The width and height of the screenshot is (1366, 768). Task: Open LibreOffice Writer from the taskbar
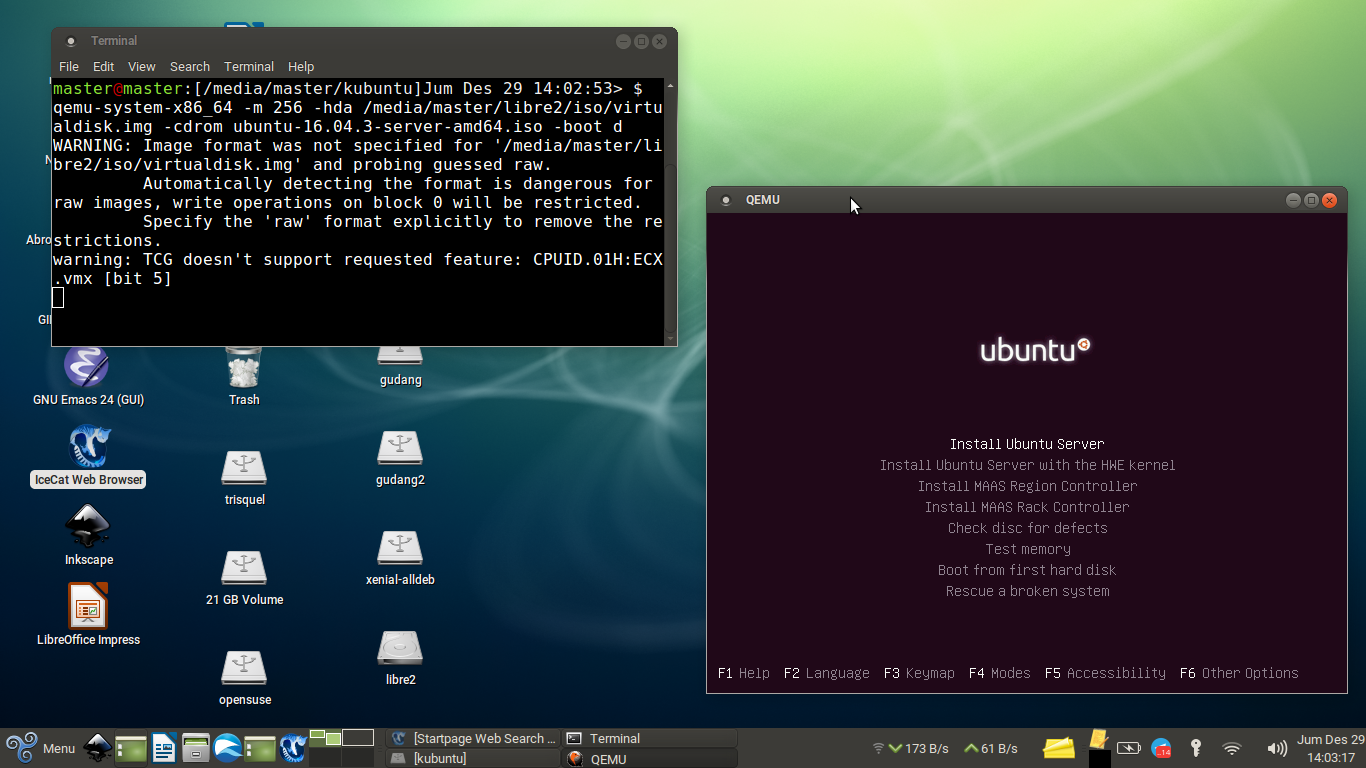[x=163, y=747]
